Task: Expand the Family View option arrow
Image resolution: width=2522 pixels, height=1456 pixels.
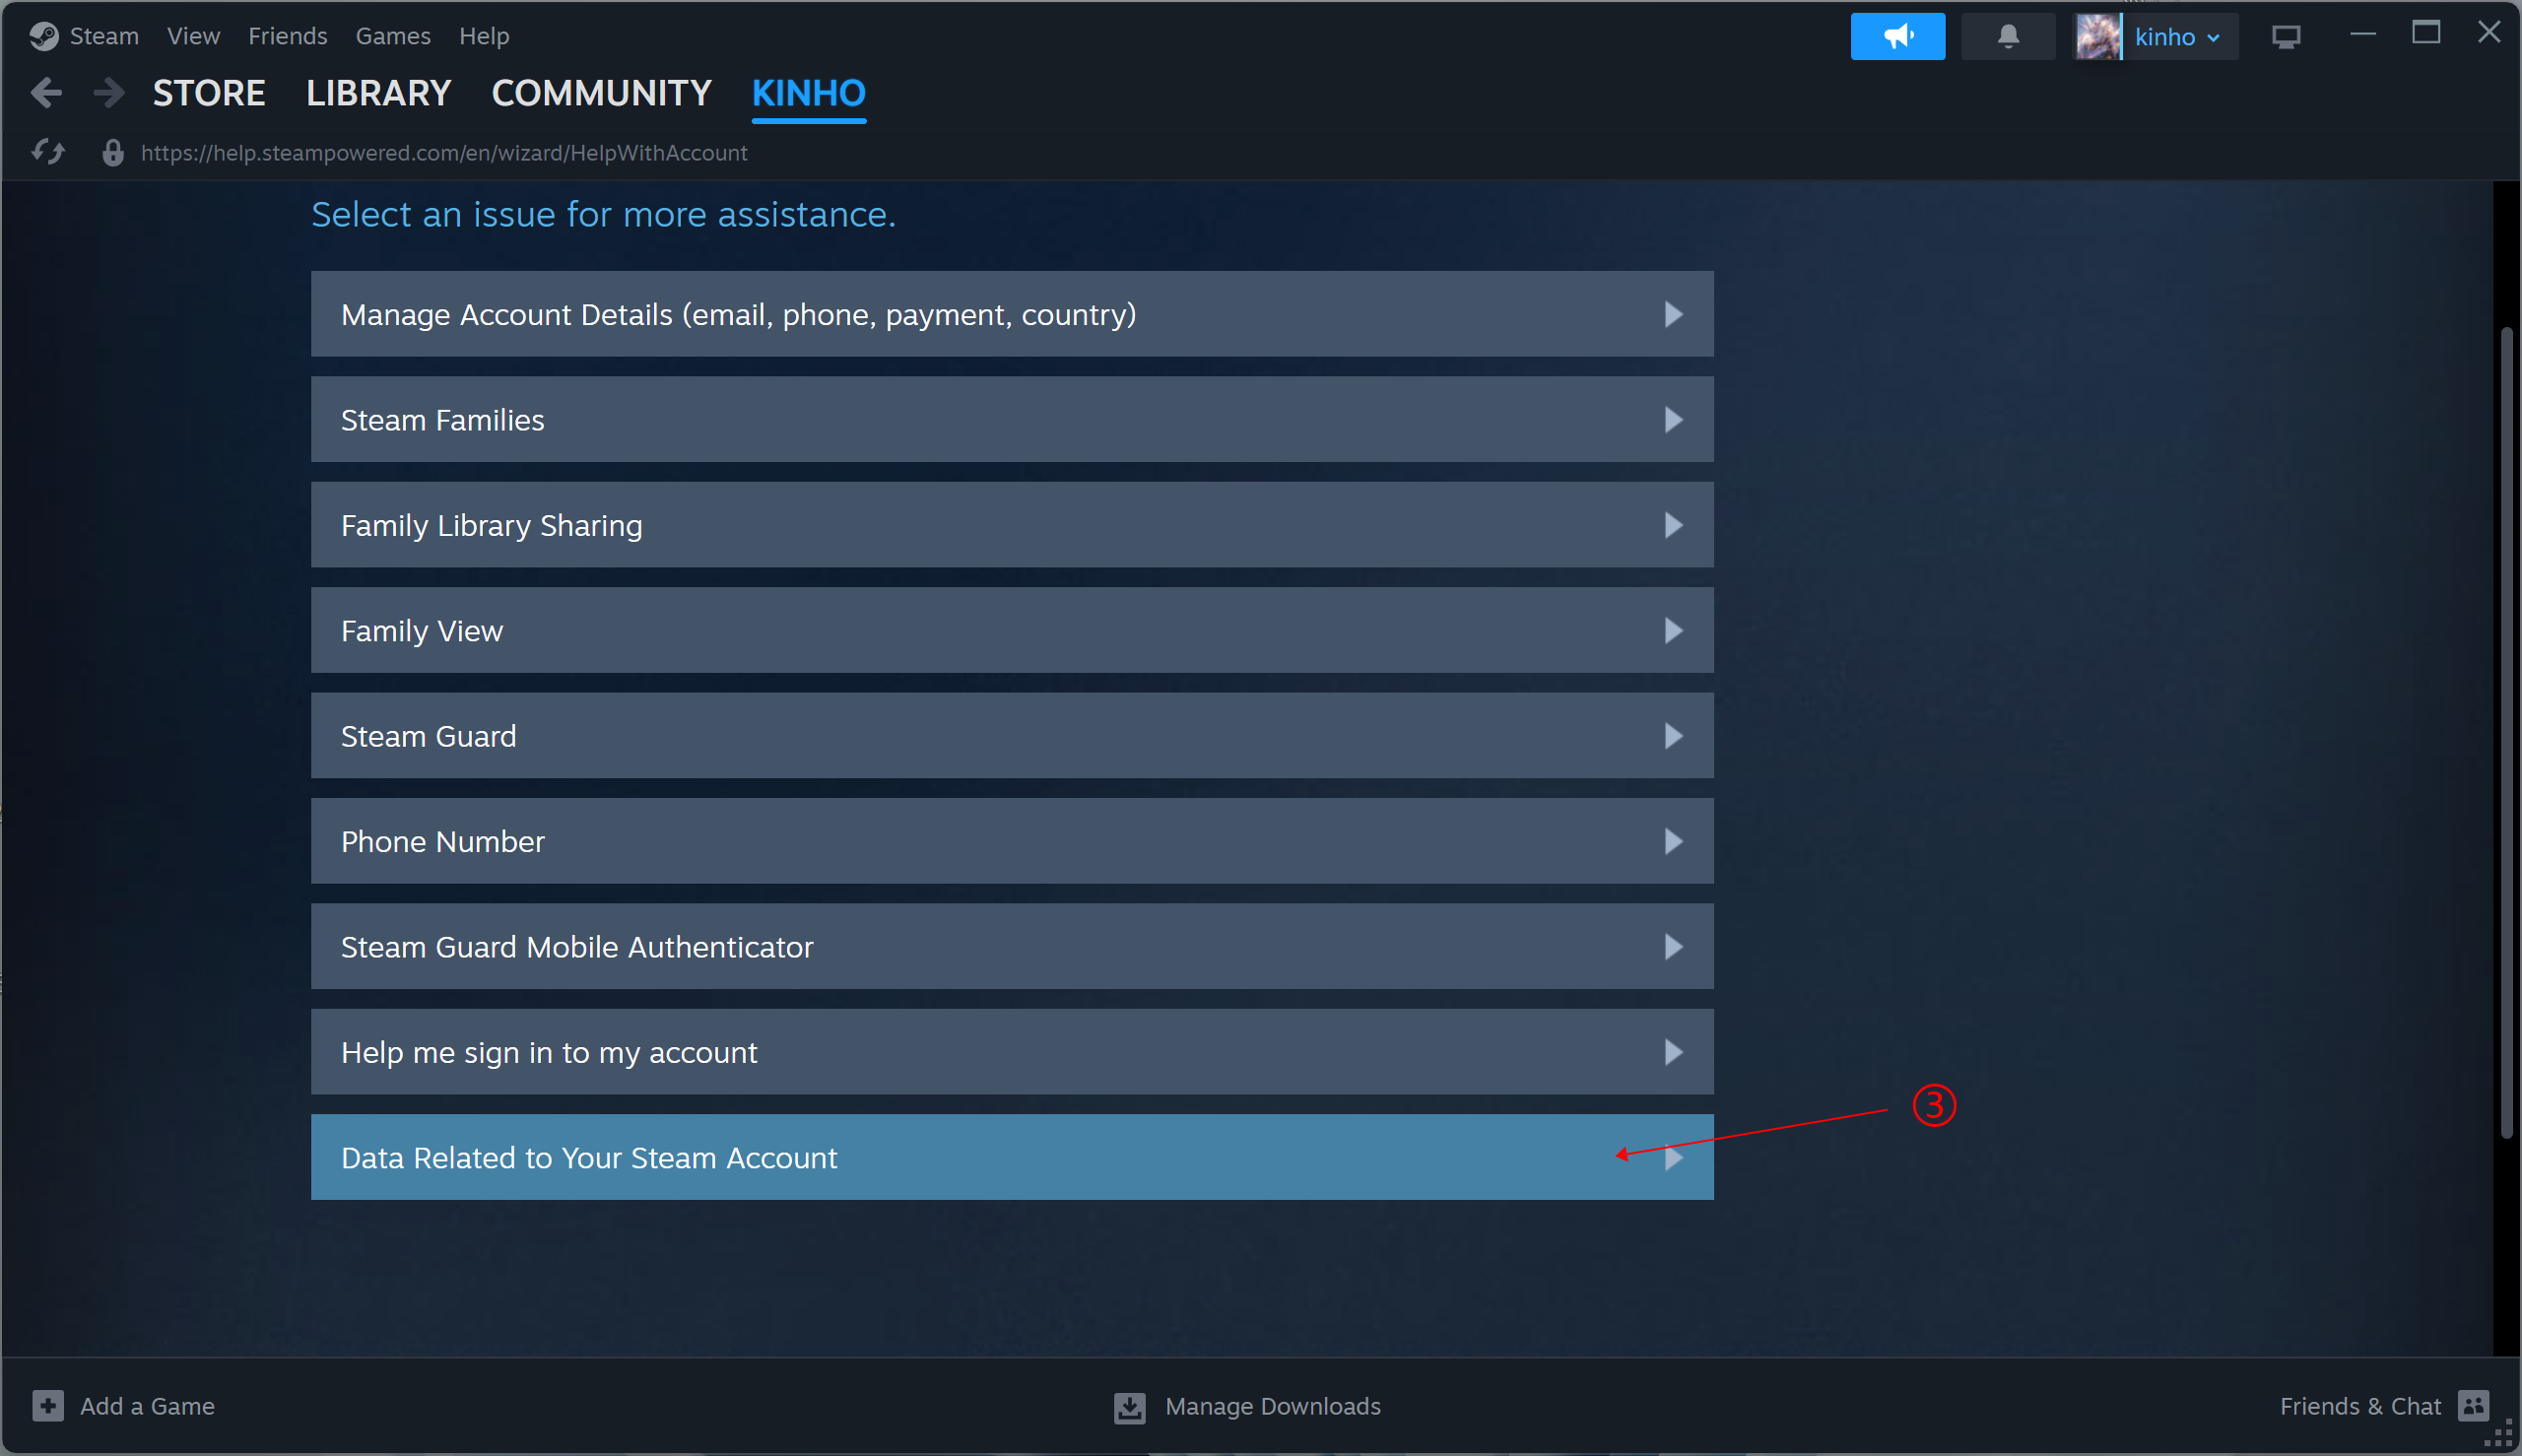Action: tap(1673, 630)
